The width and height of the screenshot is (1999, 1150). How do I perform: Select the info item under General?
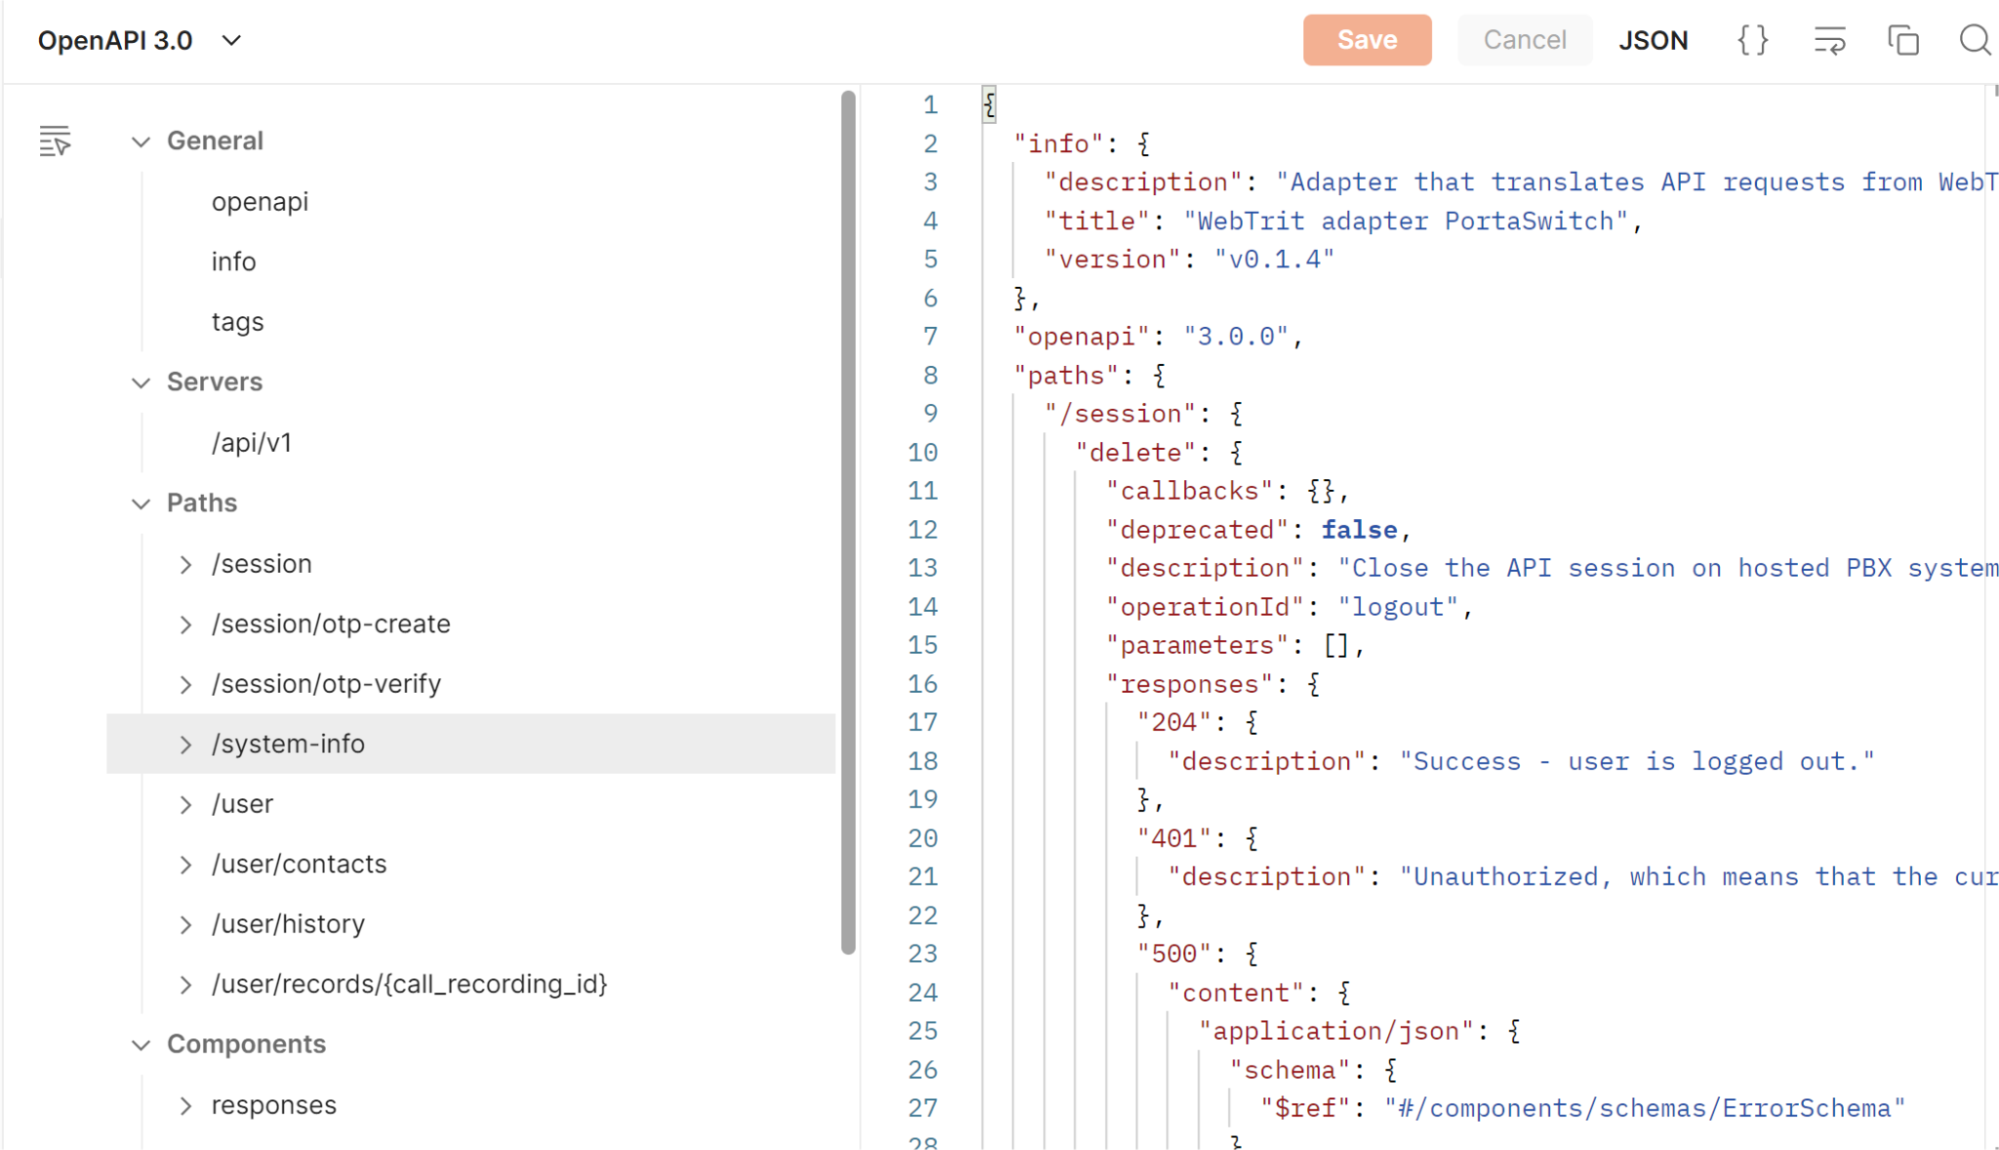click(234, 262)
